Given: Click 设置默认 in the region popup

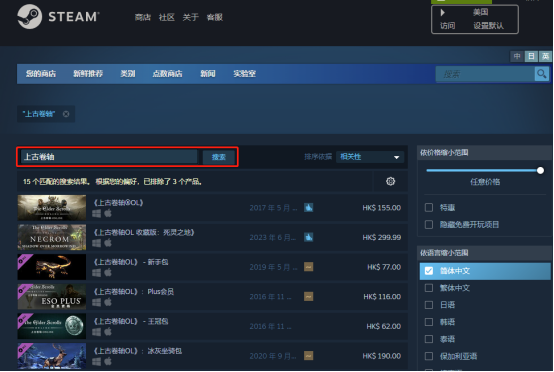Looking at the screenshot, I should point(489,26).
